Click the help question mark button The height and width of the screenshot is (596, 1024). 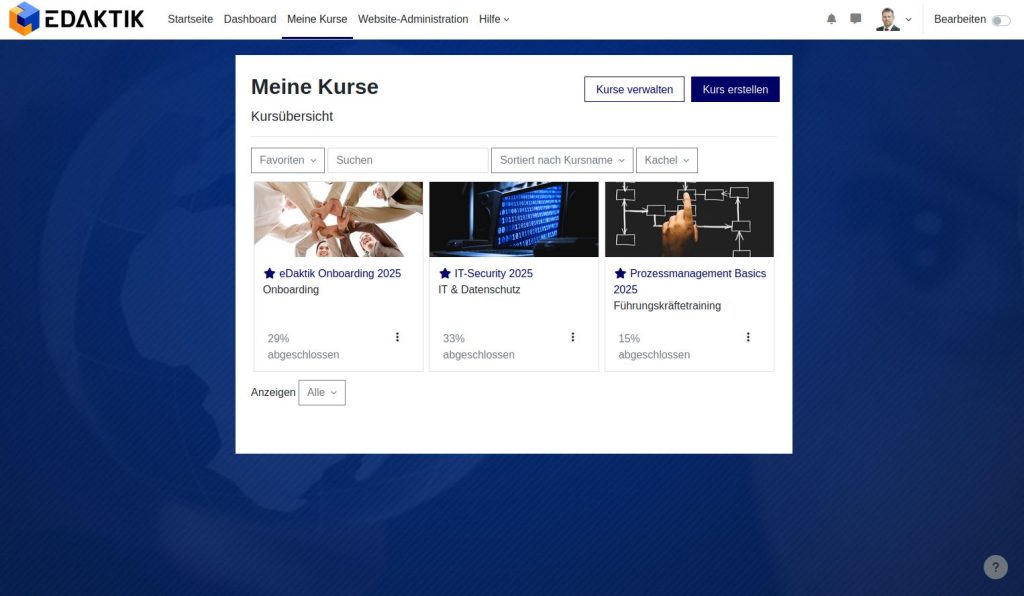pos(995,567)
